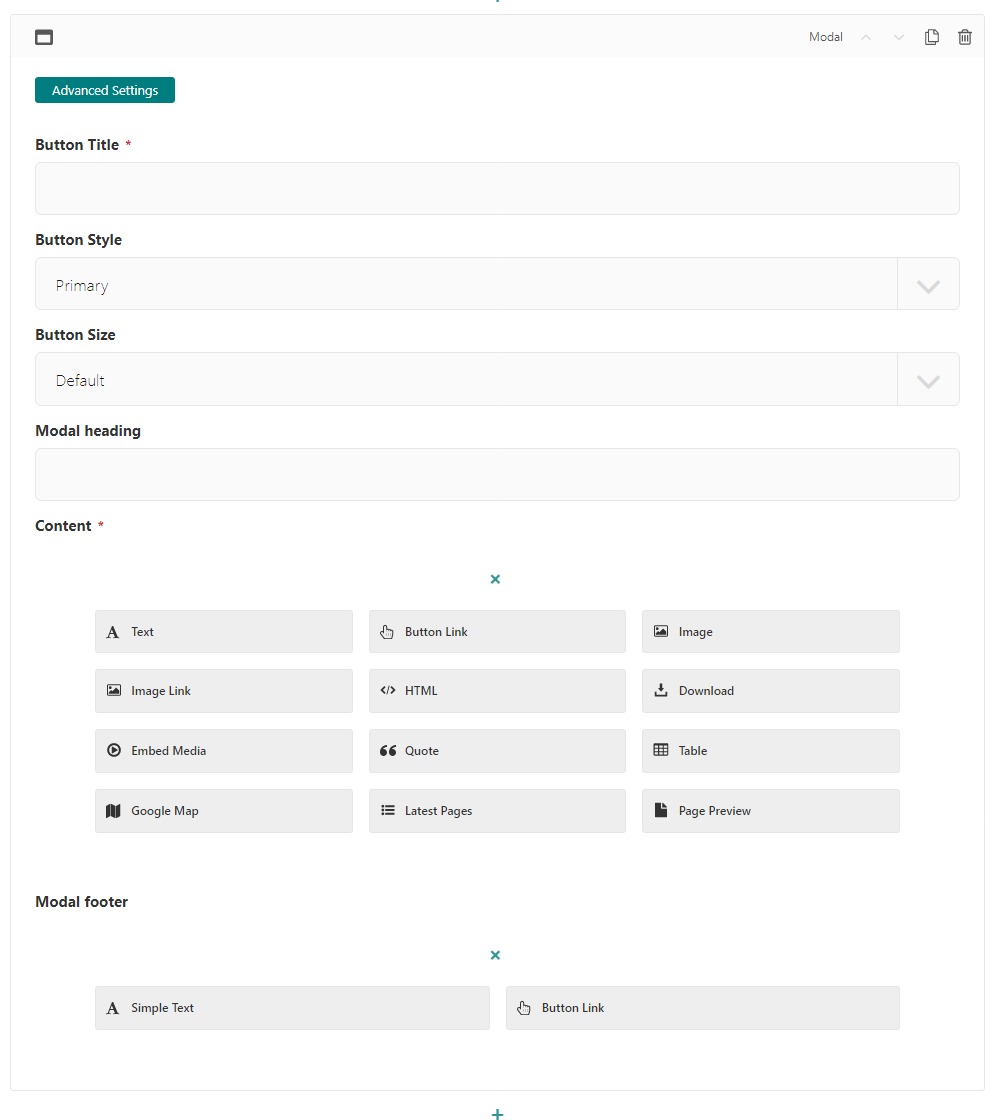Screen dimensions: 999x1120
Task: Click into the Modal heading field
Action: click(497, 475)
